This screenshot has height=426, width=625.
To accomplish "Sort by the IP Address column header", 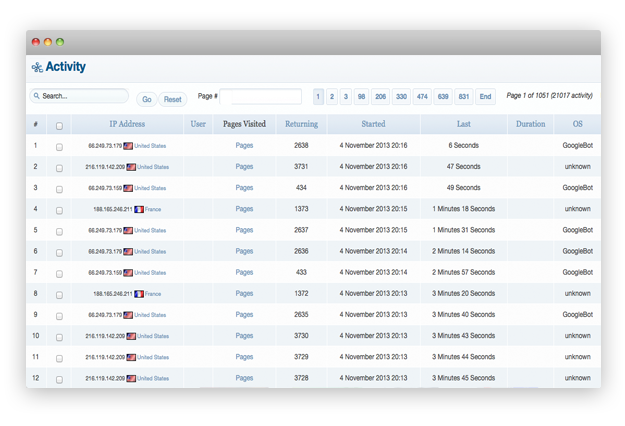I will (127, 125).
